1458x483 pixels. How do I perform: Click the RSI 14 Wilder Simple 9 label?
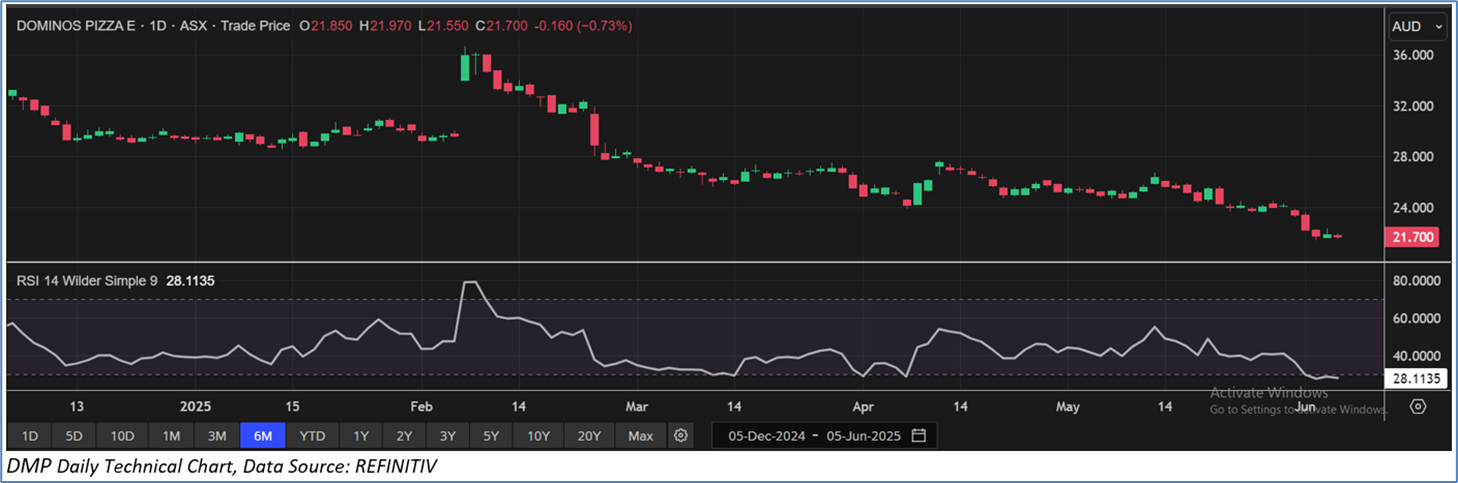click(x=87, y=282)
